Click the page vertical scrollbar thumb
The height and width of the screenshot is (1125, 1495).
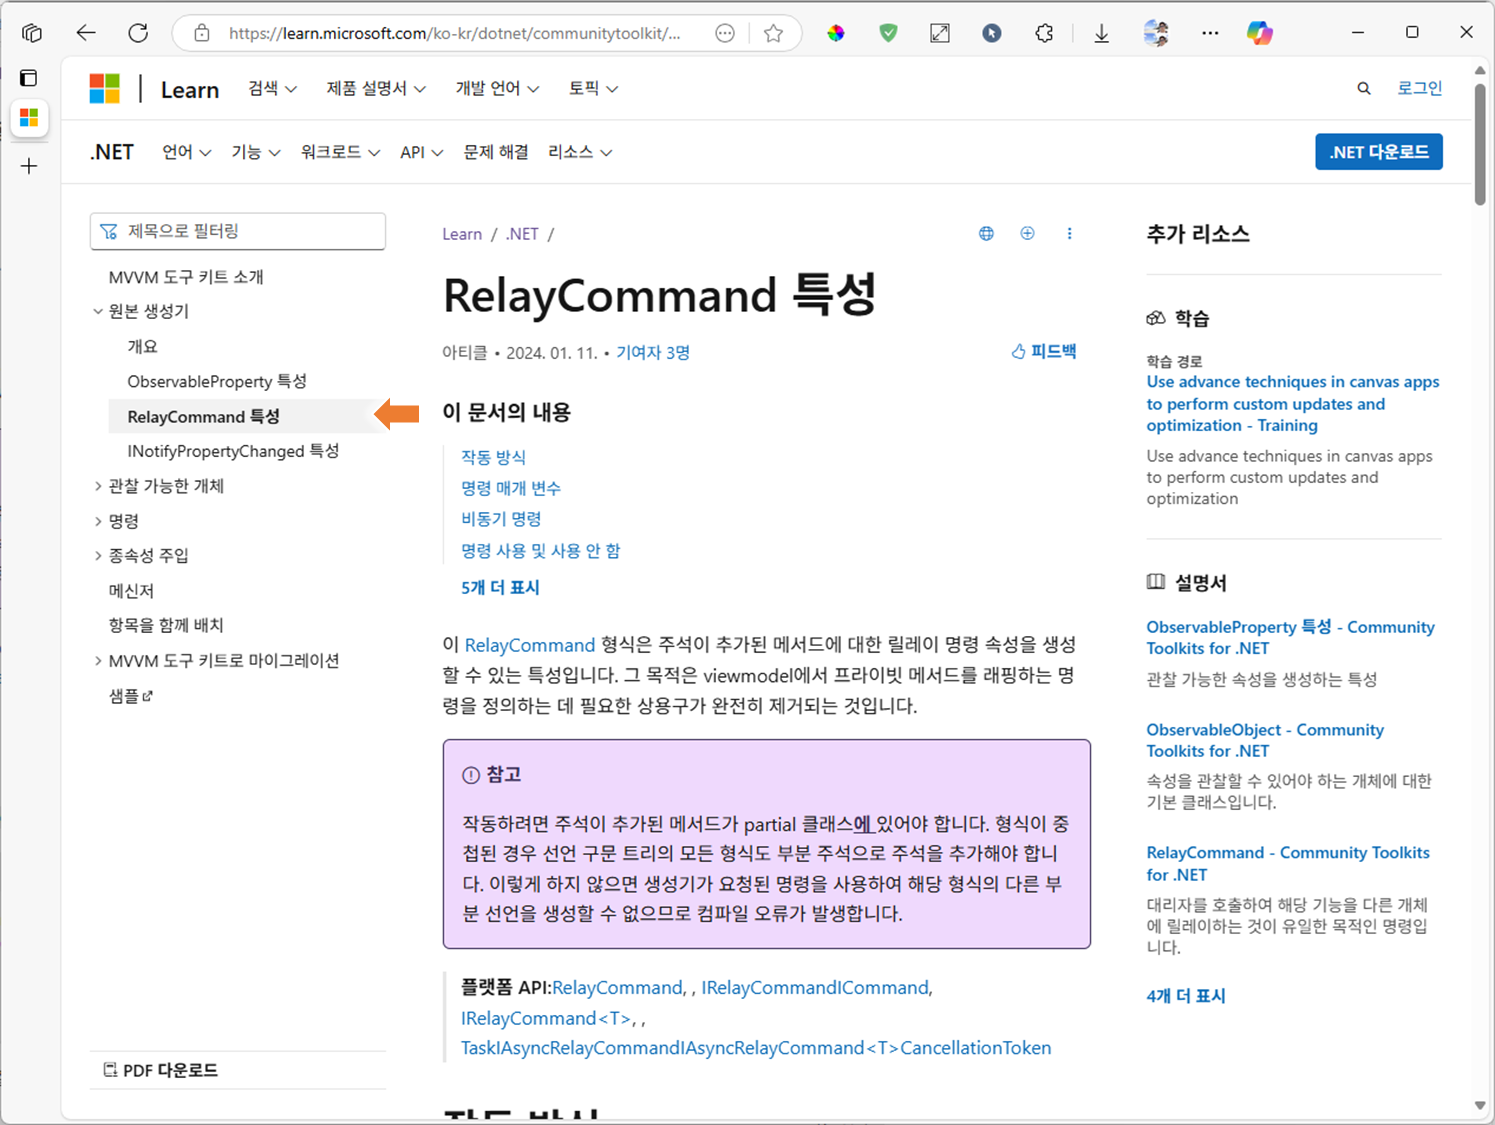1480,144
